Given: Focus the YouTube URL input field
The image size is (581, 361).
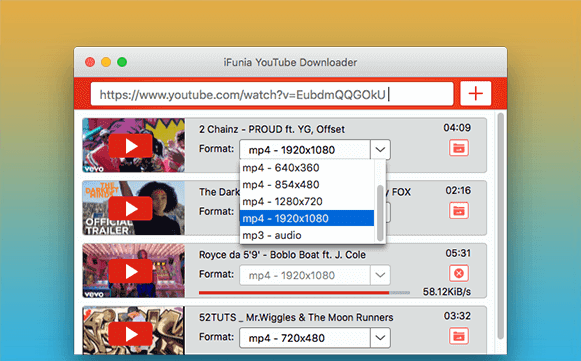Looking at the screenshot, I should tap(272, 94).
